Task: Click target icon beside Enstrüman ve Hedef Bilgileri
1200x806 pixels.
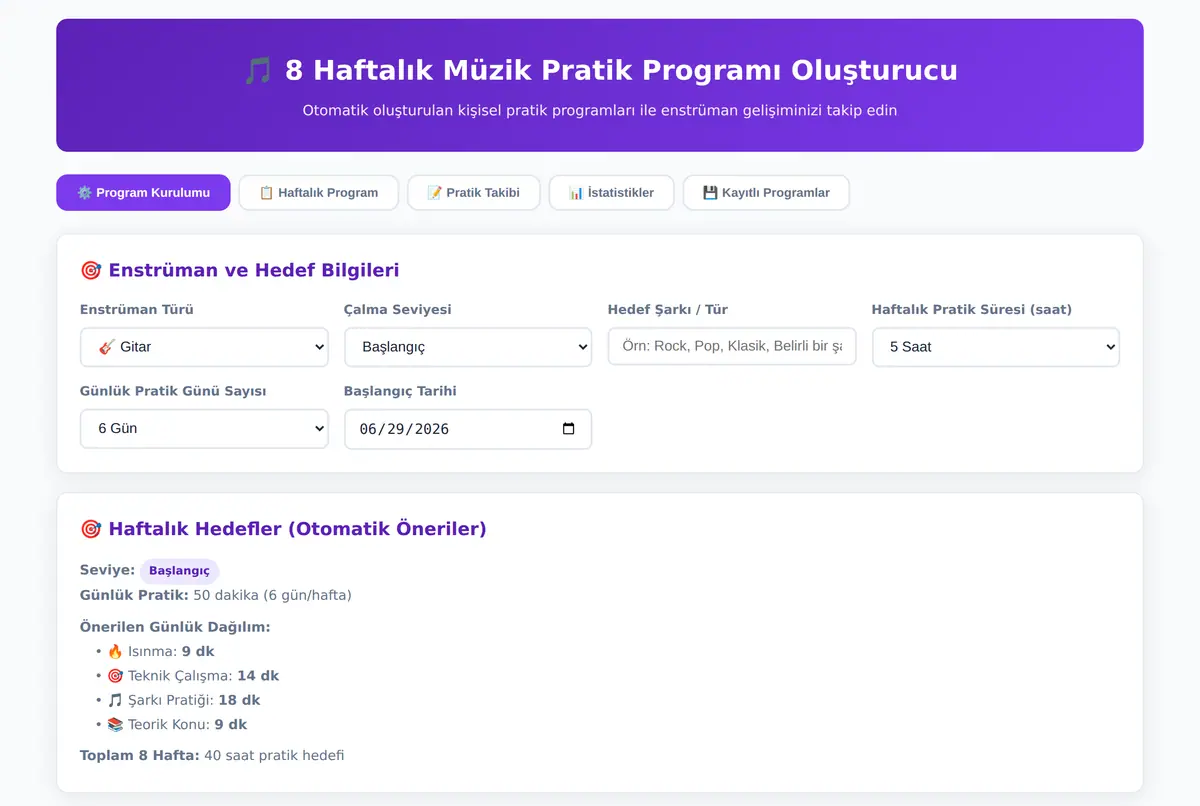Action: click(90, 270)
